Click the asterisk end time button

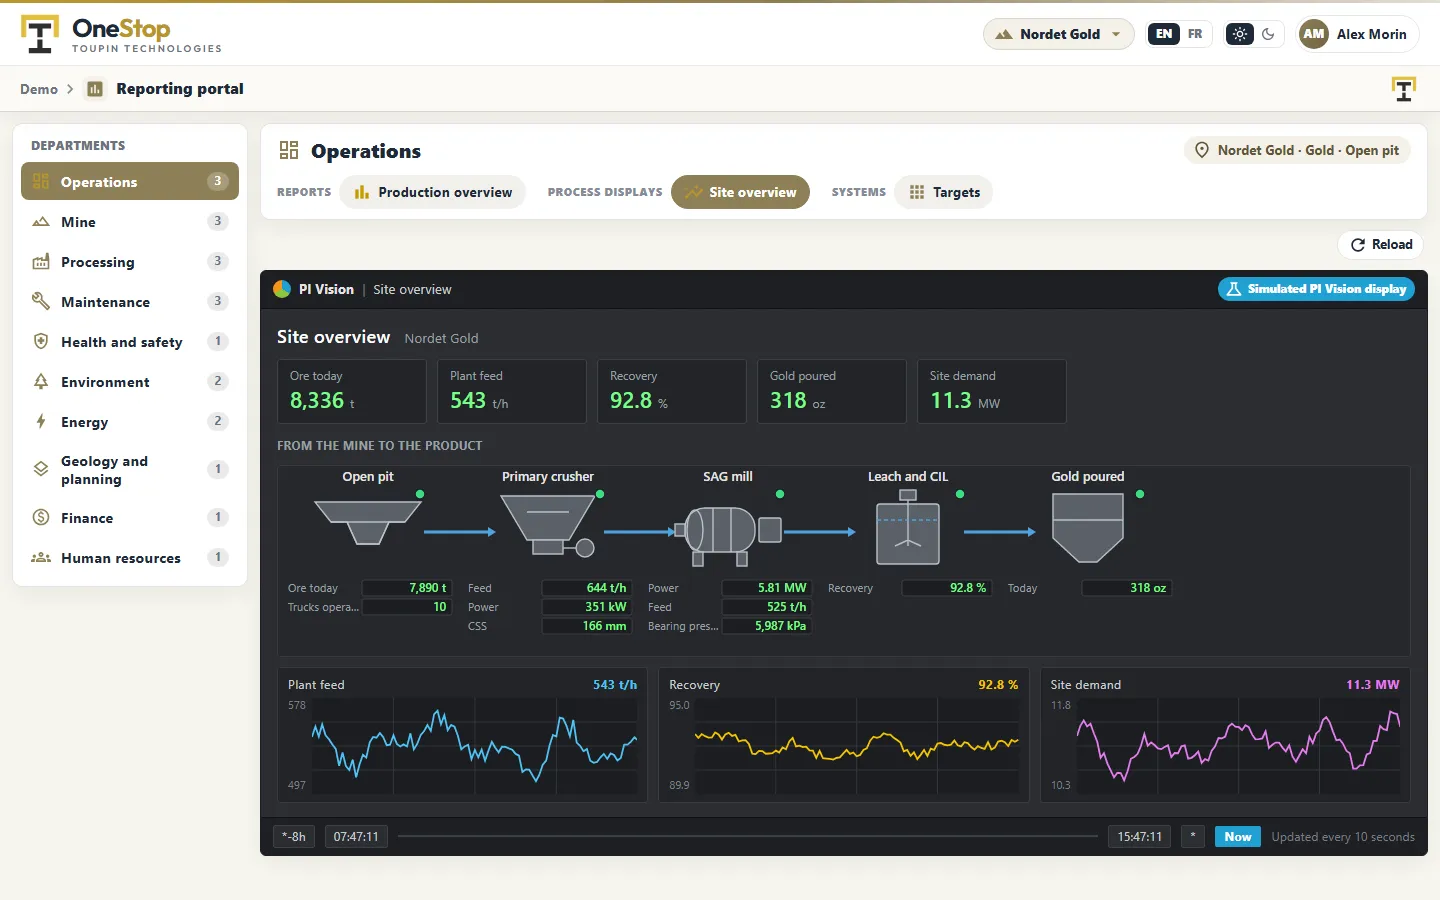1193,837
